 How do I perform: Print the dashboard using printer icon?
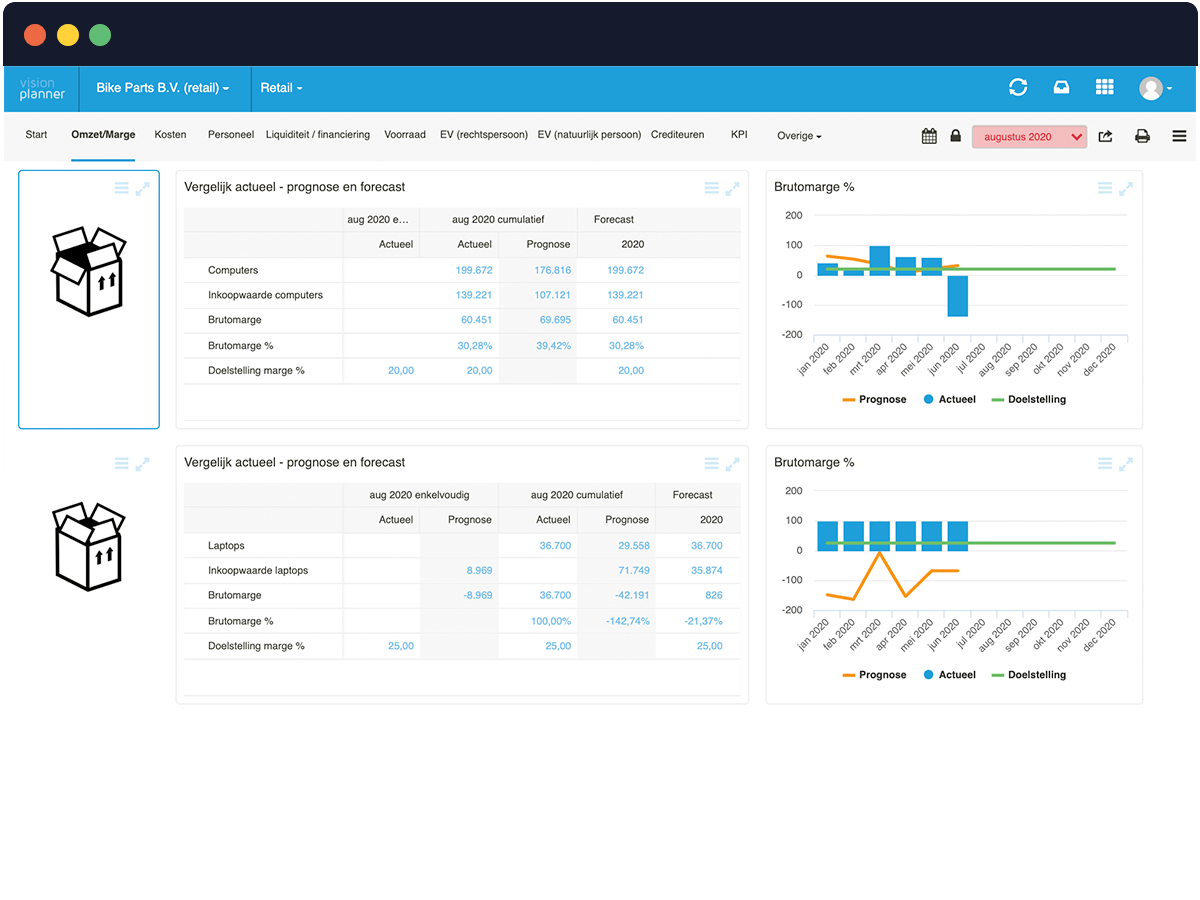[x=1142, y=136]
